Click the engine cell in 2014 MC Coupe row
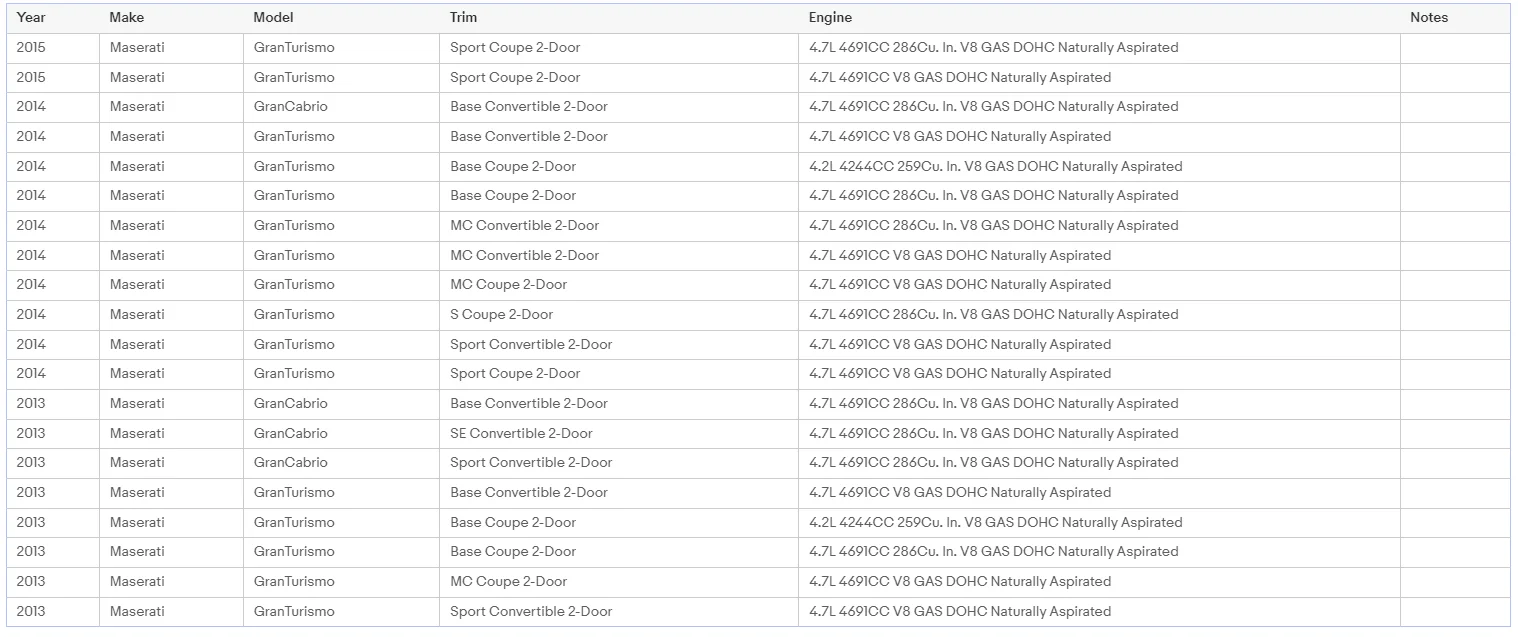Viewport: 1518px width, 637px height. point(1099,284)
